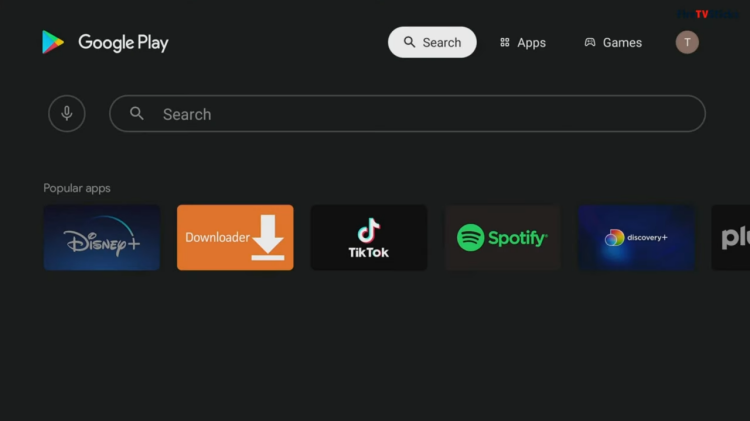The height and width of the screenshot is (421, 750).
Task: Click inside the Search text field
Action: click(x=408, y=113)
